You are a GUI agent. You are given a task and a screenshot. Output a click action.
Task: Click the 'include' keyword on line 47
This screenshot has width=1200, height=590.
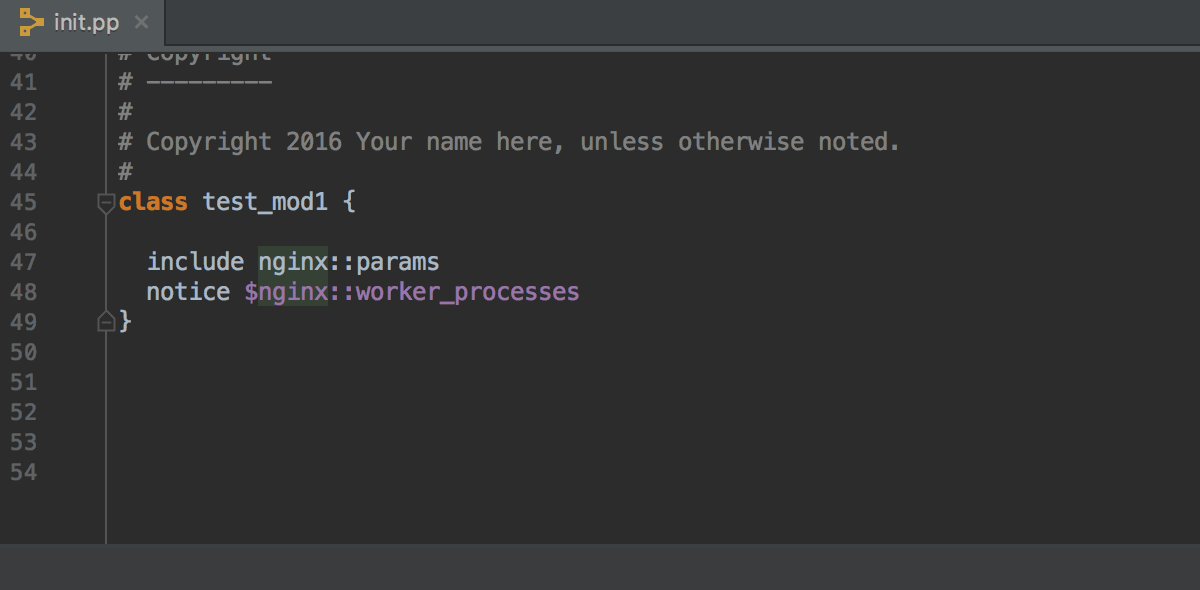click(195, 262)
